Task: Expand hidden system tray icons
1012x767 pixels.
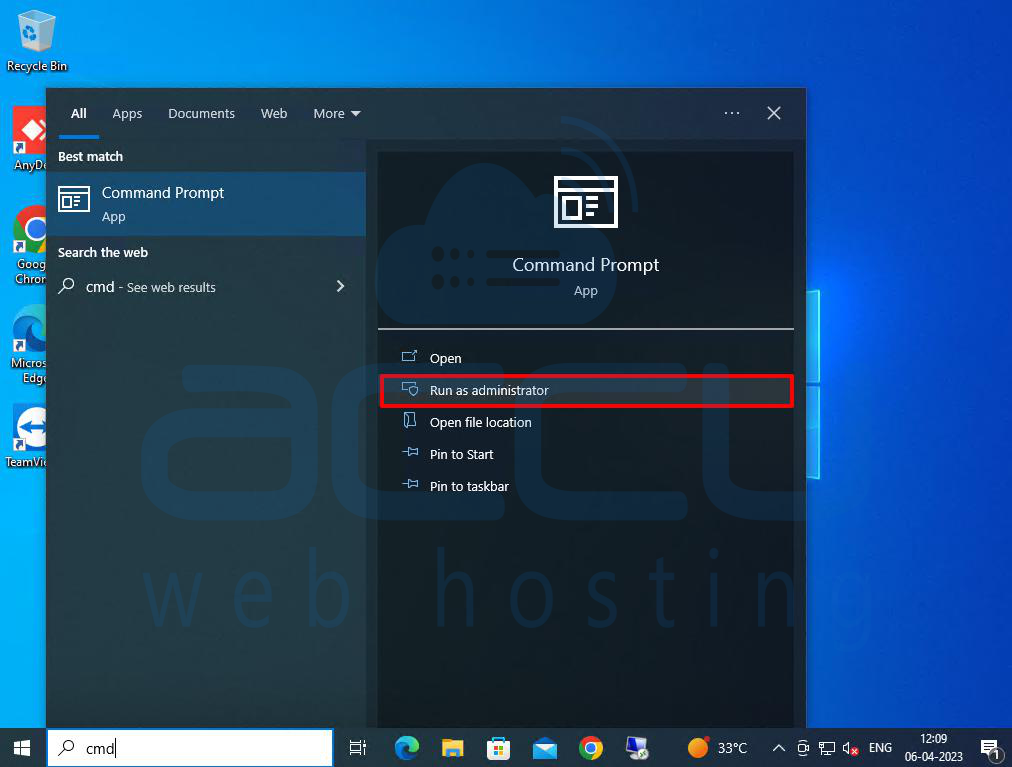Action: coord(778,747)
